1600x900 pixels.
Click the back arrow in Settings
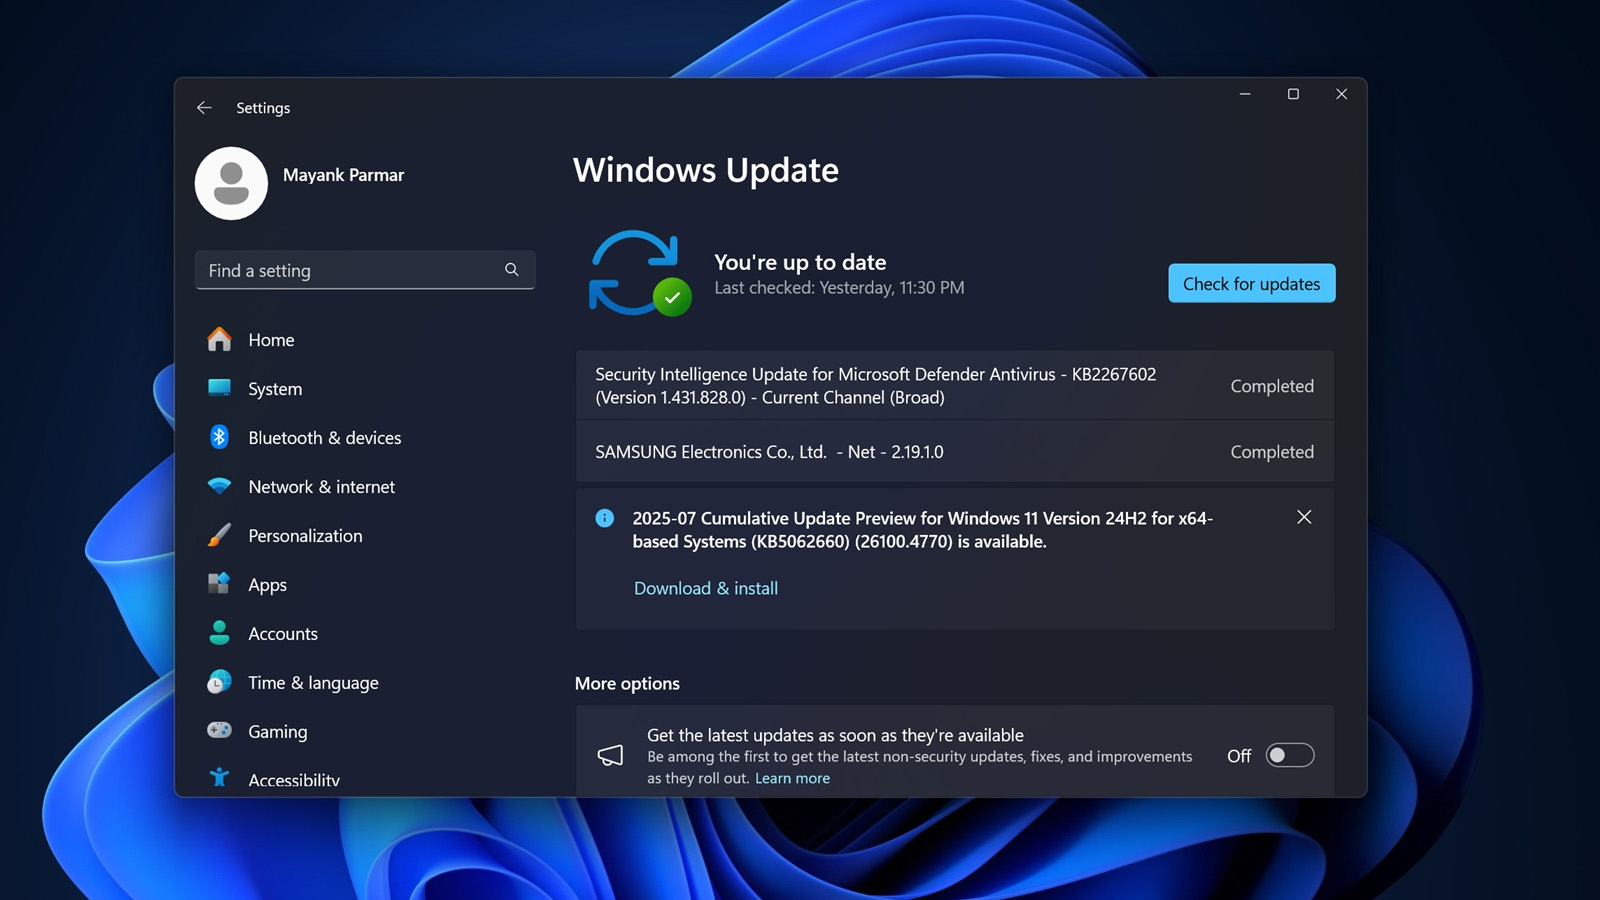[204, 107]
